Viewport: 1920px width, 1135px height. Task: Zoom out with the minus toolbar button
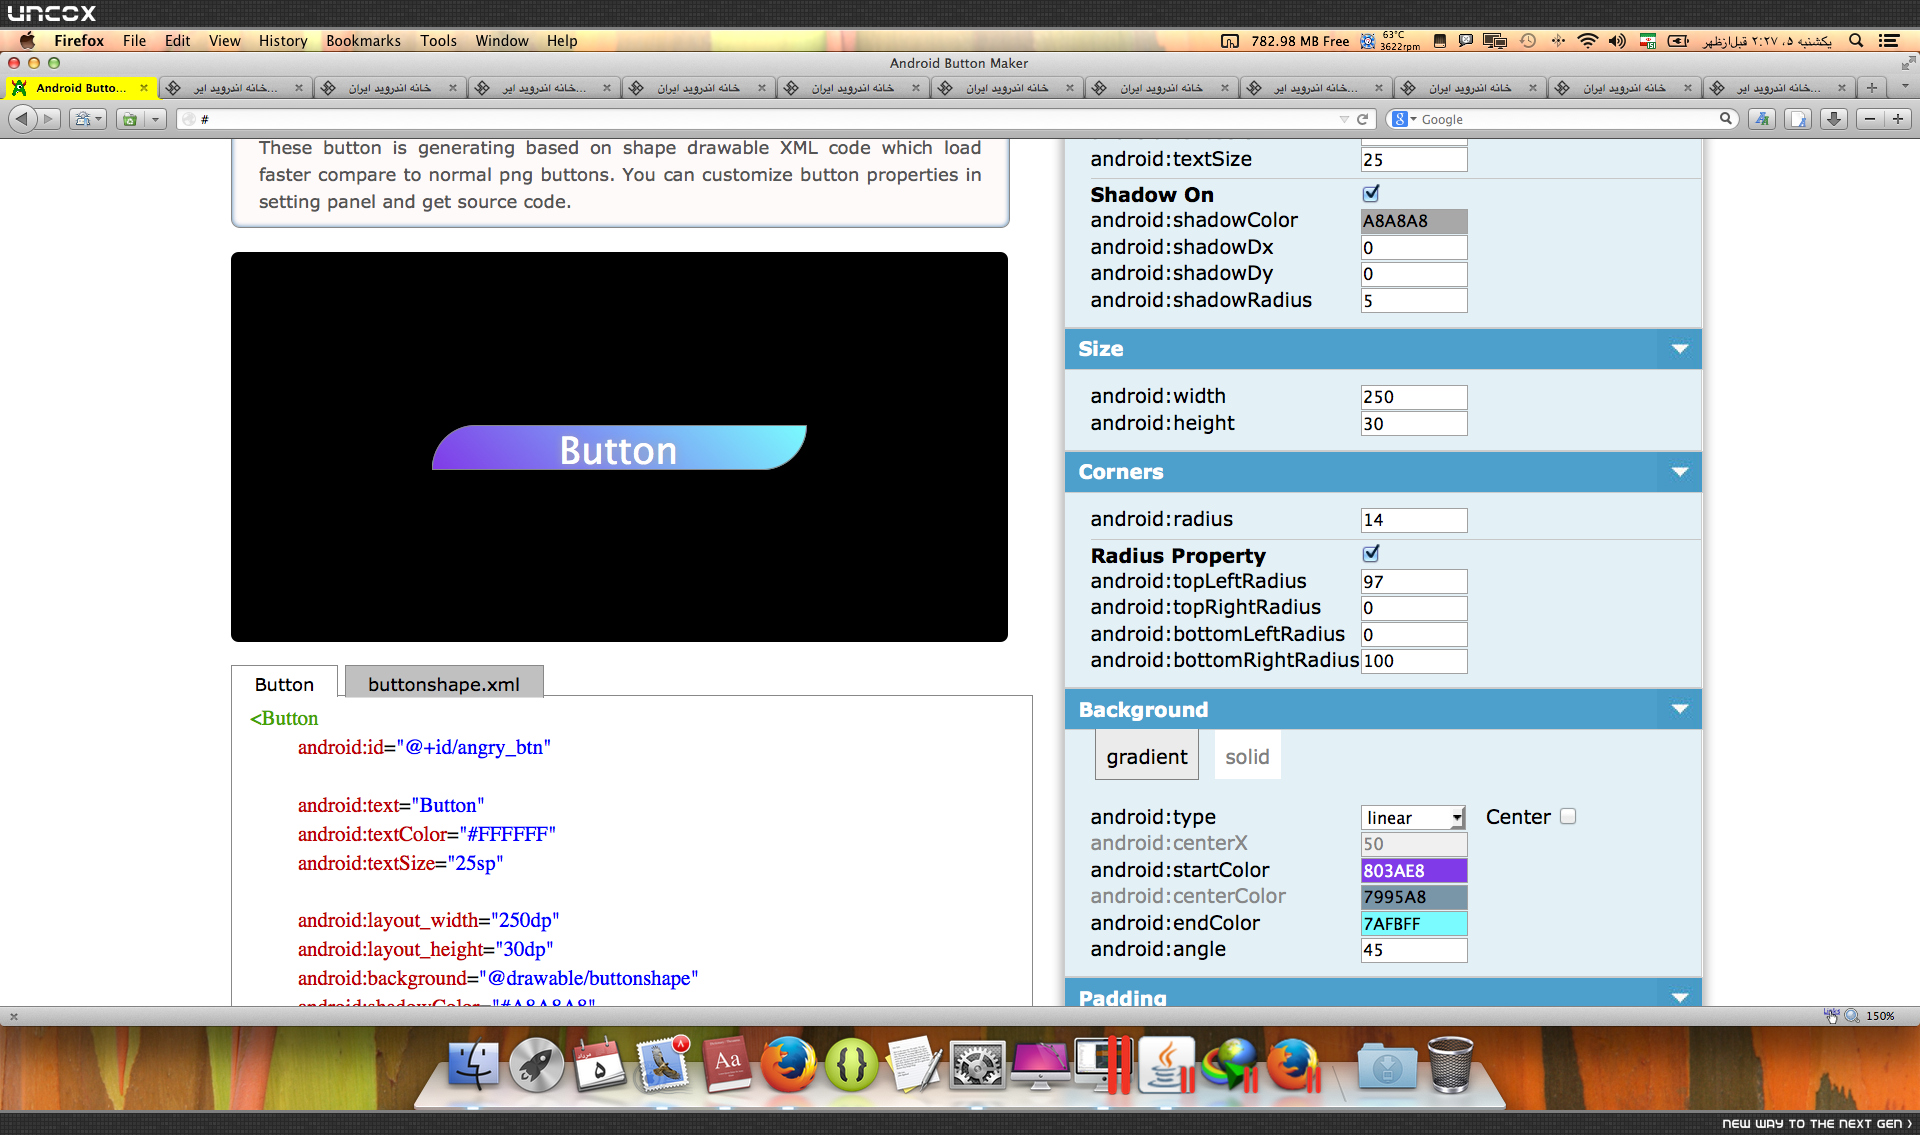(1869, 119)
